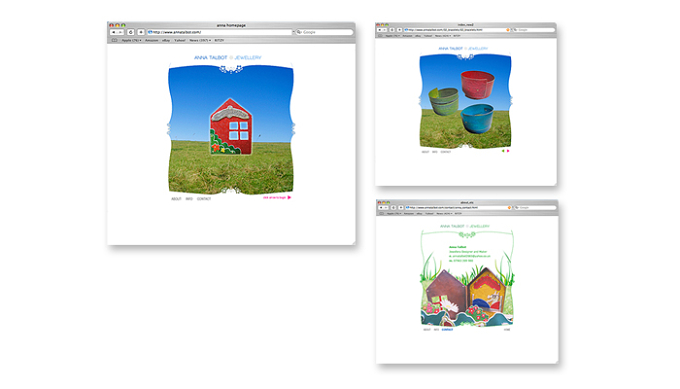Open Apple bookmarks dropdown in homepage window
Viewport: 680px width, 389px height.
pos(131,40)
